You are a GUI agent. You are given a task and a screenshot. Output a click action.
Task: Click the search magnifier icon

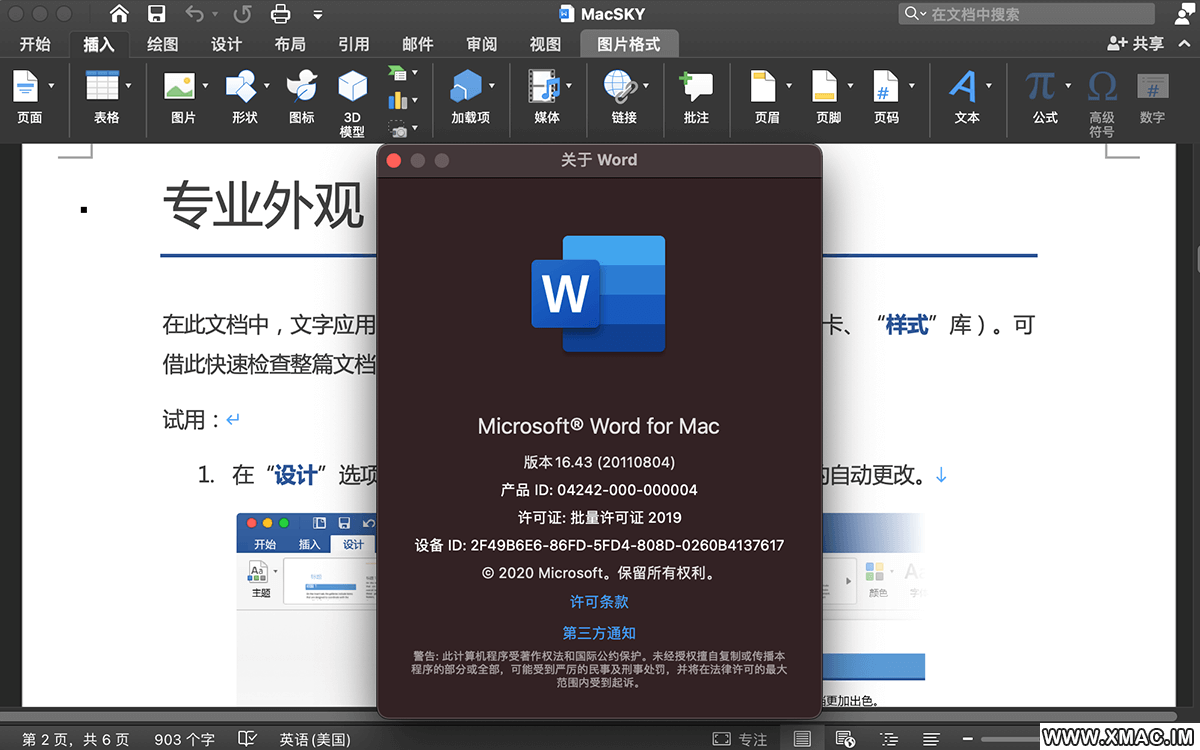[x=913, y=14]
